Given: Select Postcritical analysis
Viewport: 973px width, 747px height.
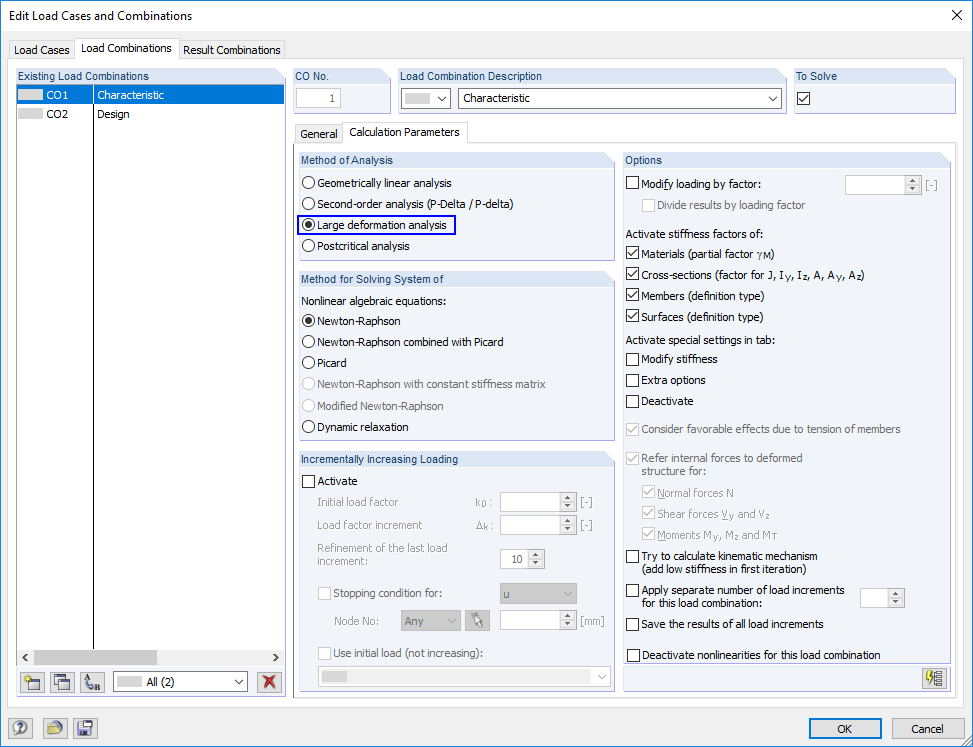Looking at the screenshot, I should coord(356,246).
